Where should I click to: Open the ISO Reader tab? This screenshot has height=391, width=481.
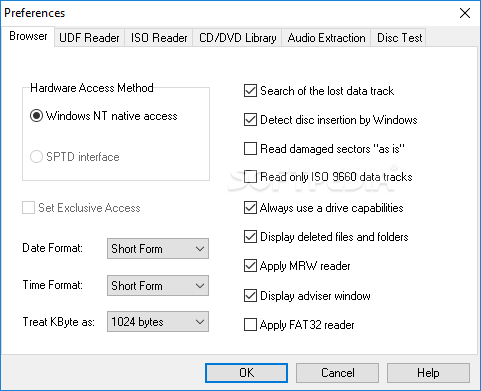159,38
